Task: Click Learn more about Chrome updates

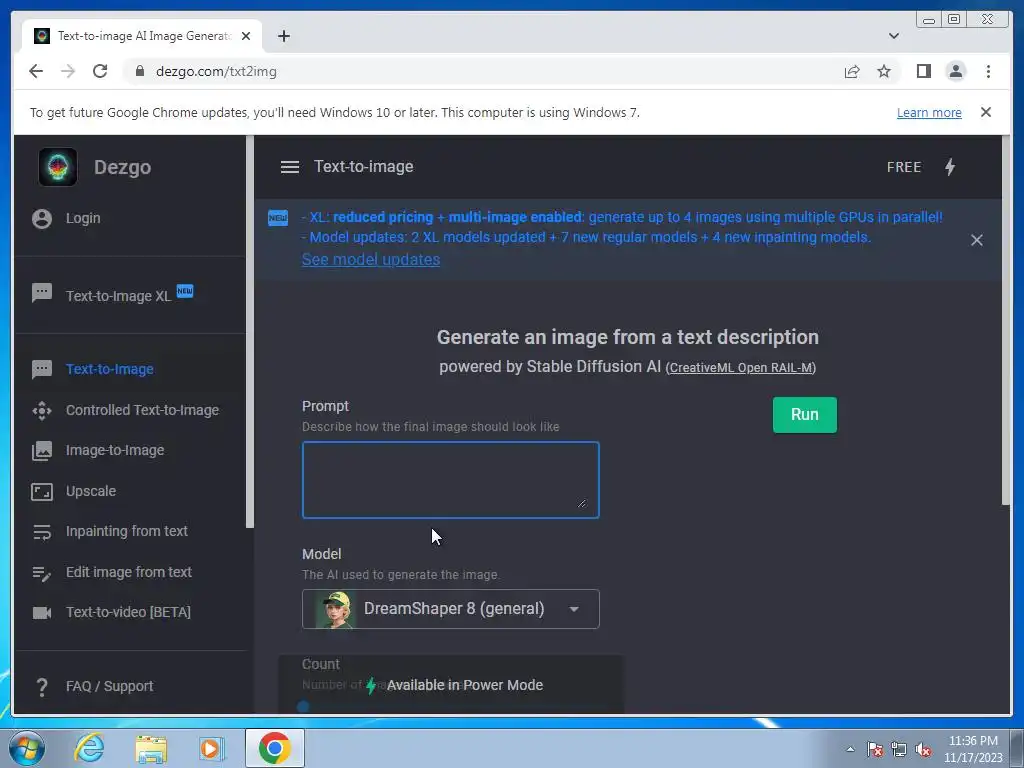Action: click(x=929, y=112)
